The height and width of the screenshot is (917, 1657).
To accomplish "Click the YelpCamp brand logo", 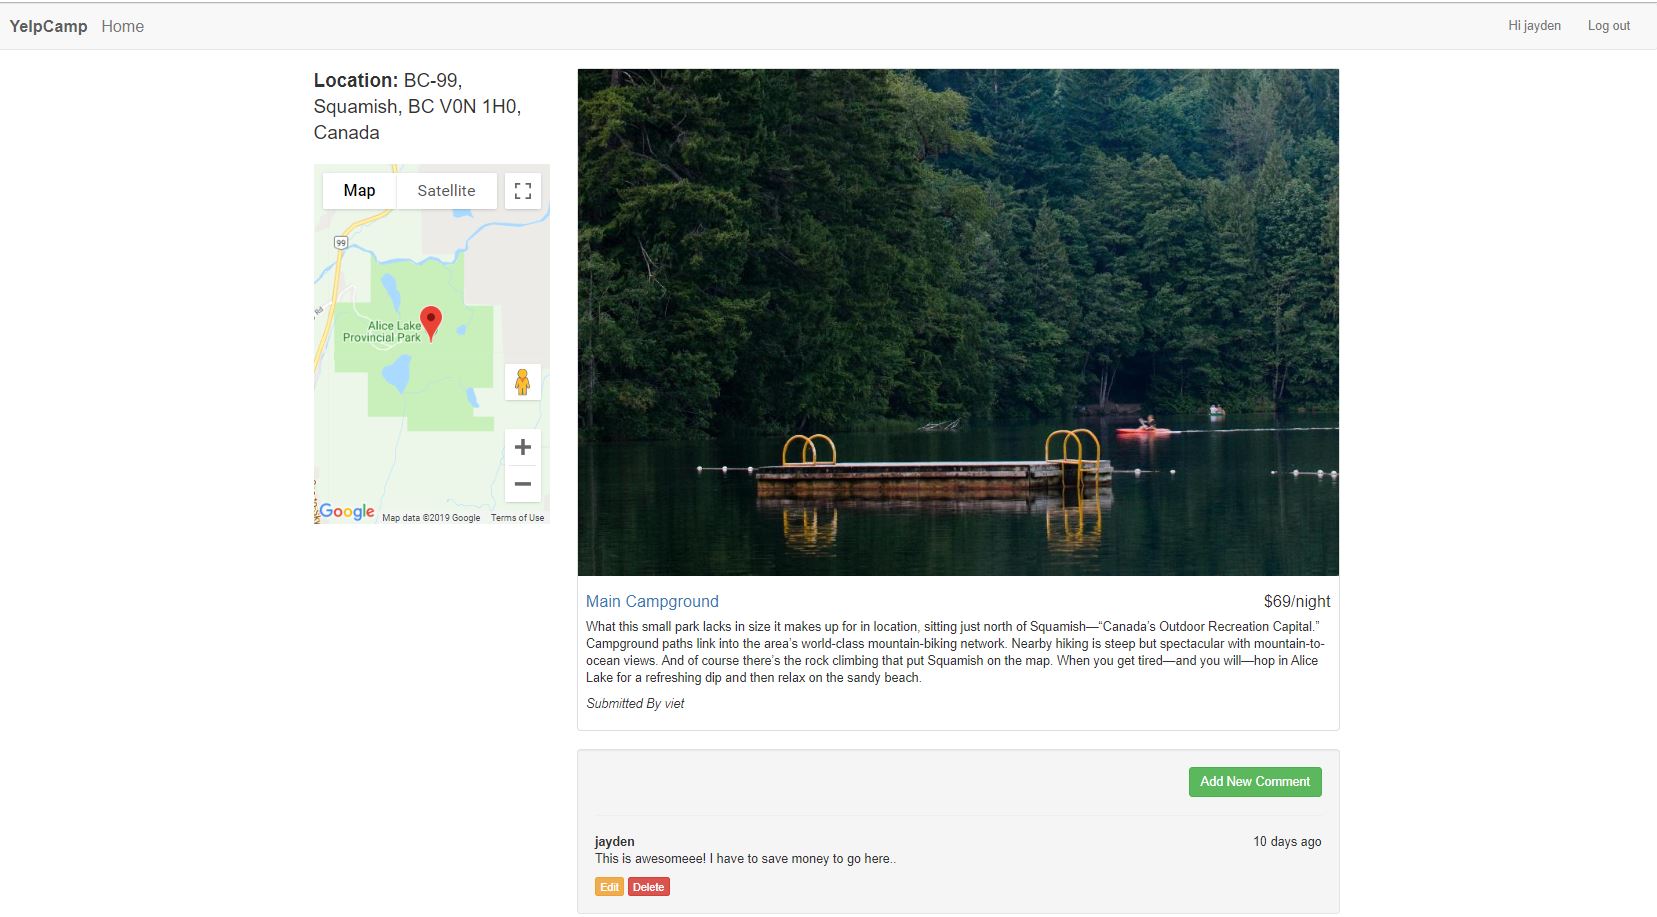I will click(x=48, y=25).
